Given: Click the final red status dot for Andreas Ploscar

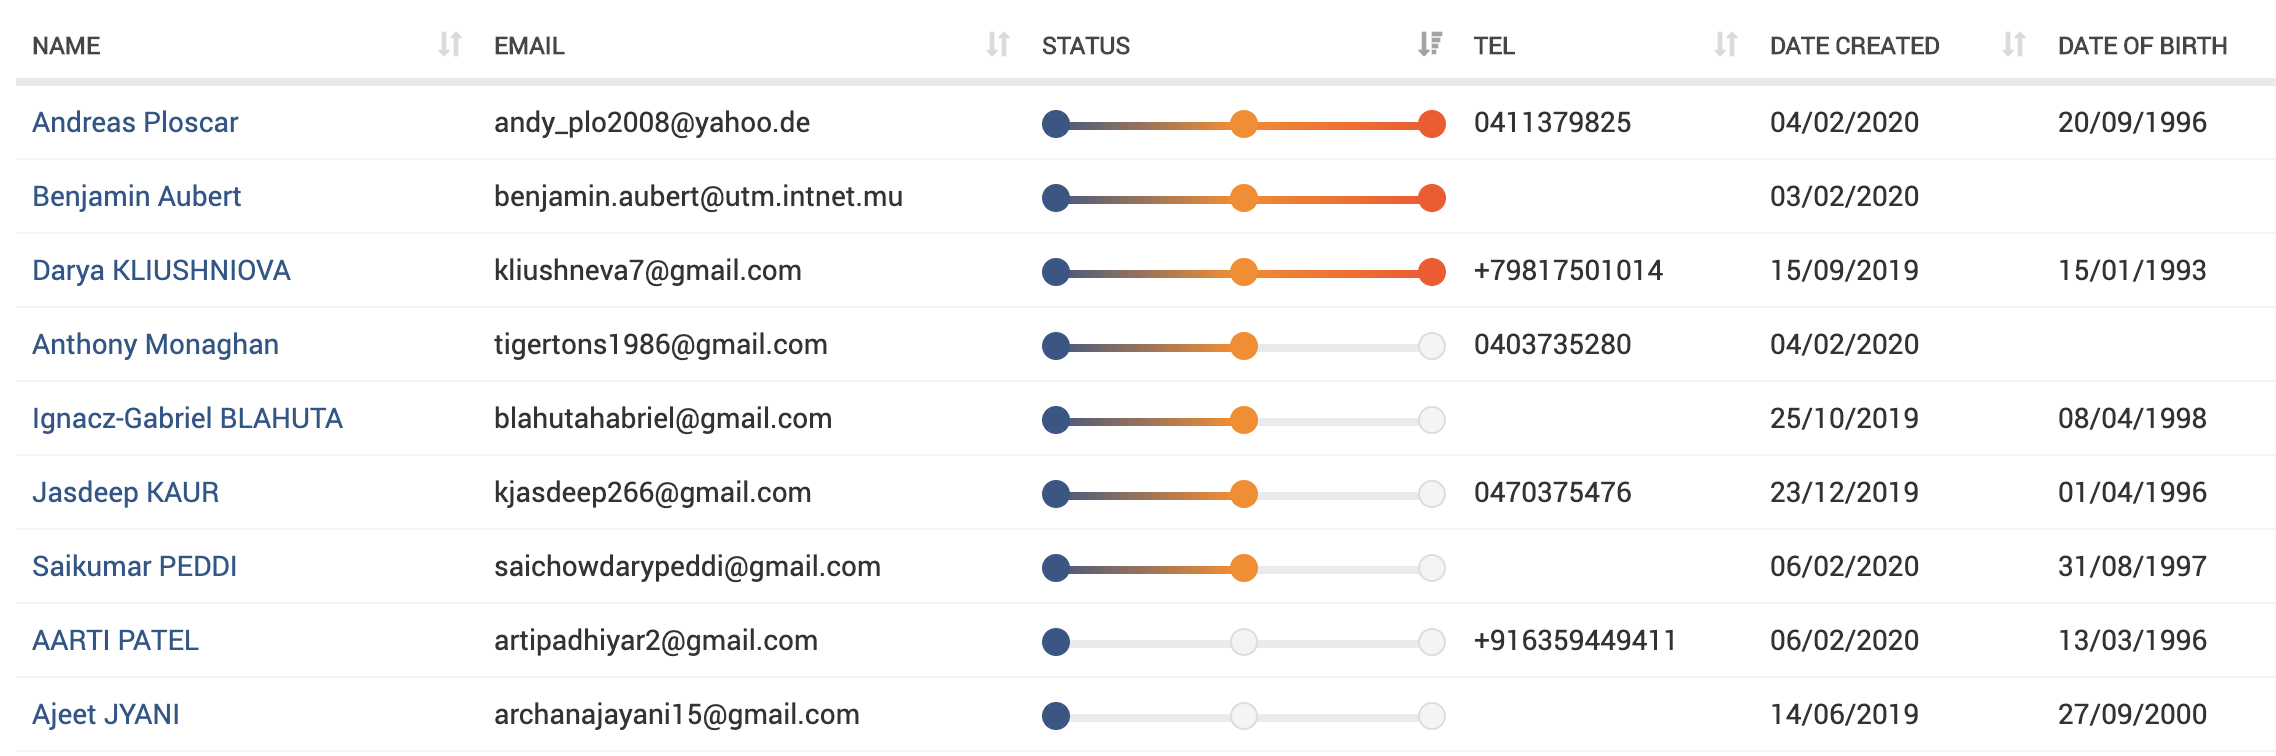Looking at the screenshot, I should pyautogui.click(x=1432, y=124).
